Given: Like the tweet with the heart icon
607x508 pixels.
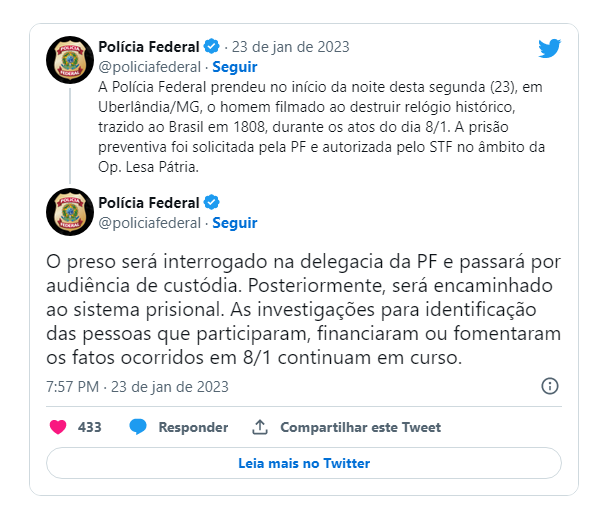Looking at the screenshot, I should pyautogui.click(x=58, y=427).
